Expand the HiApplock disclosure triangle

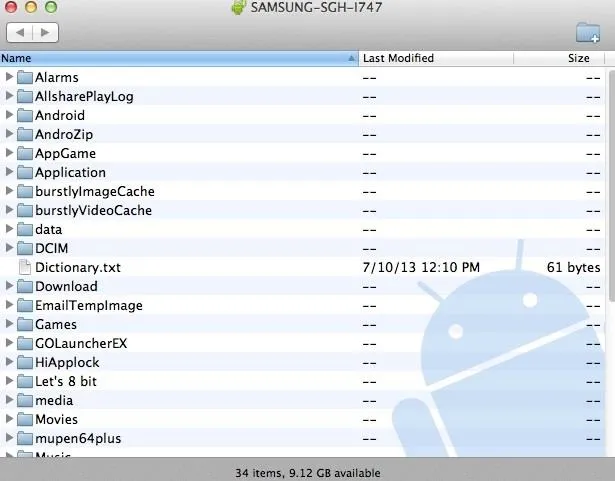tap(9, 362)
